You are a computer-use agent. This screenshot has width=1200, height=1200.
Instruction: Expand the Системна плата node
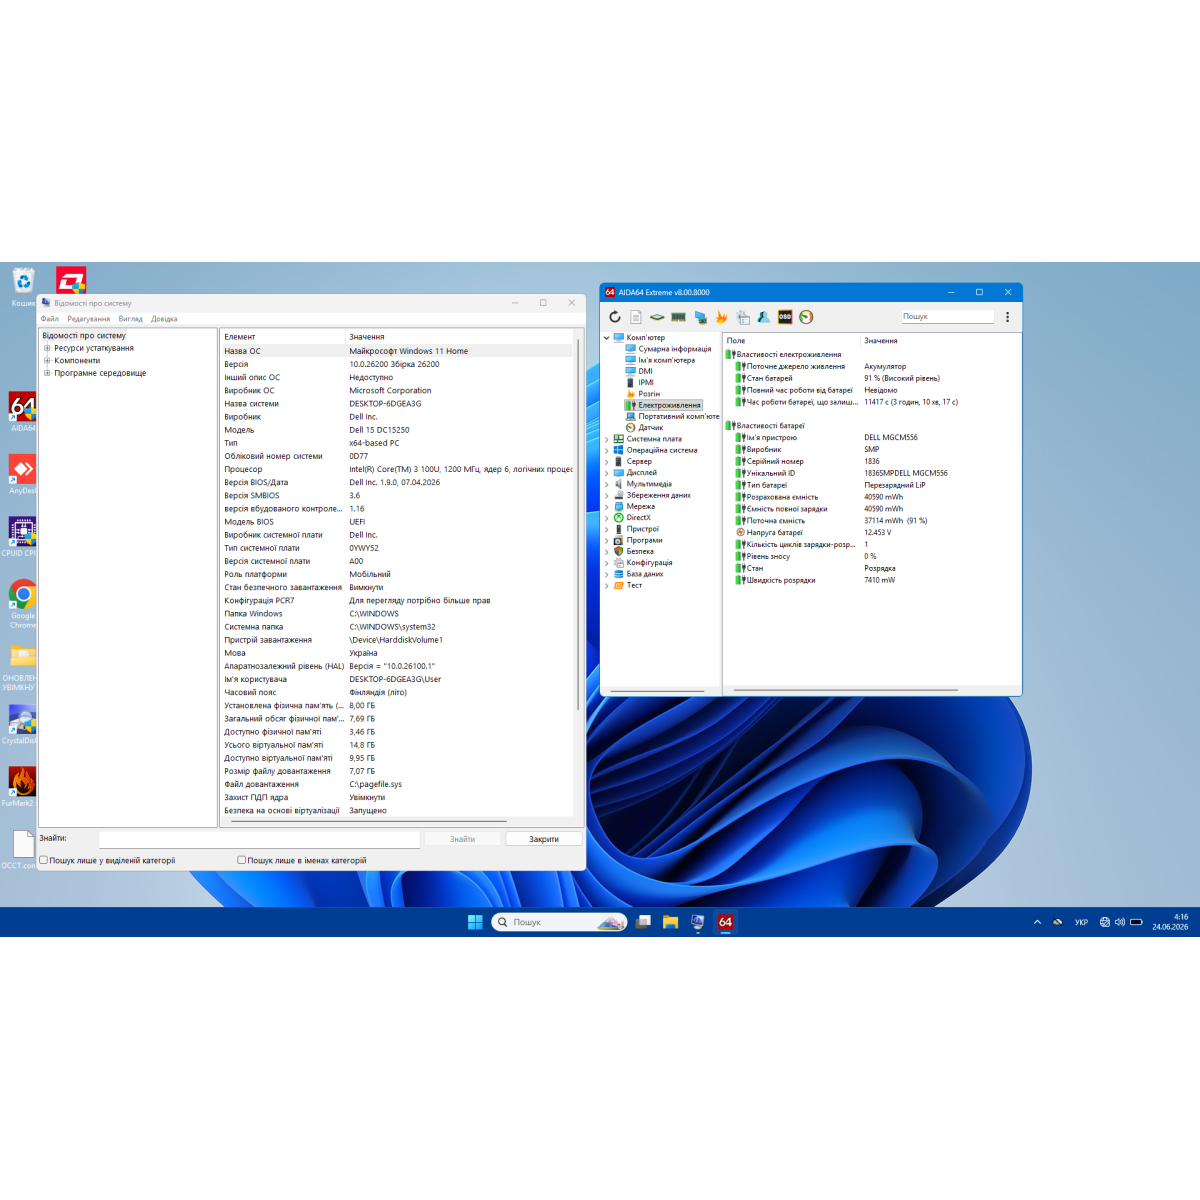tap(606, 439)
